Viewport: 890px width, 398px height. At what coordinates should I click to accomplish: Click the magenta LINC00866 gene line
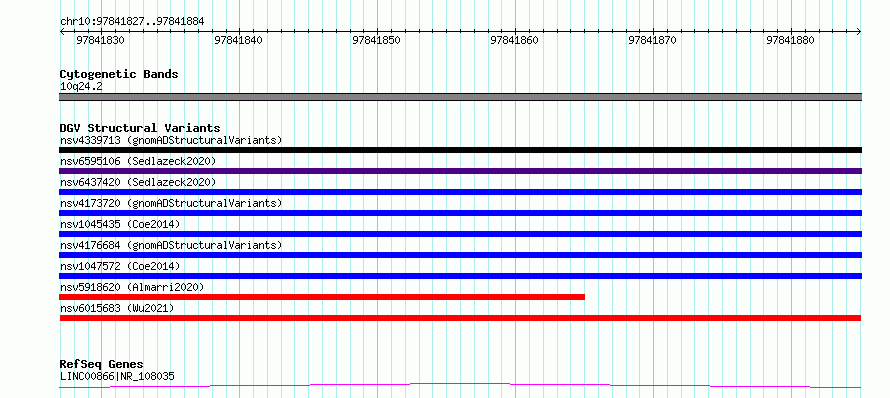460,386
